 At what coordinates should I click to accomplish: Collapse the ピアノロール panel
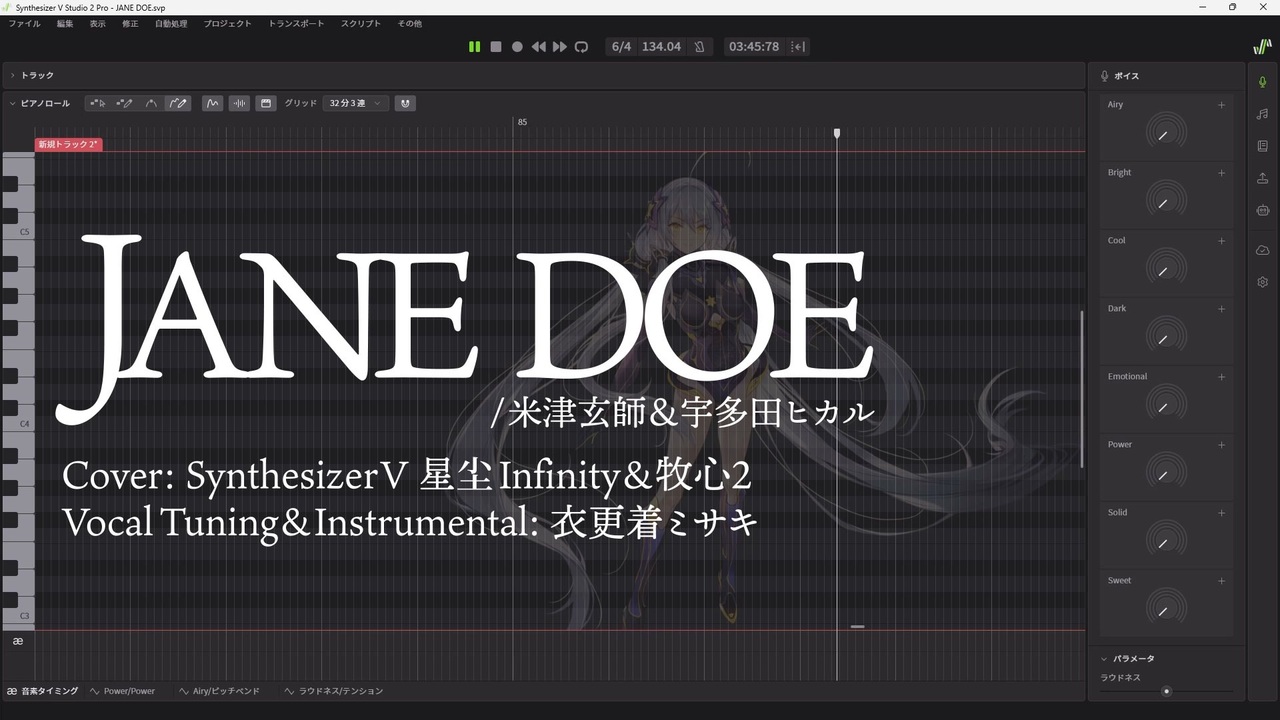pyautogui.click(x=12, y=103)
